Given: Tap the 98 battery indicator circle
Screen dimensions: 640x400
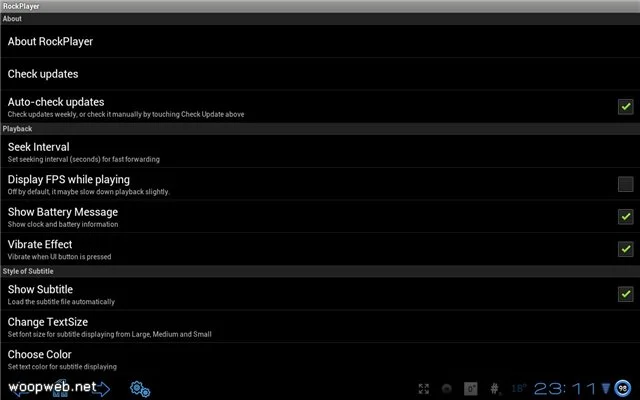Looking at the screenshot, I should tap(622, 388).
